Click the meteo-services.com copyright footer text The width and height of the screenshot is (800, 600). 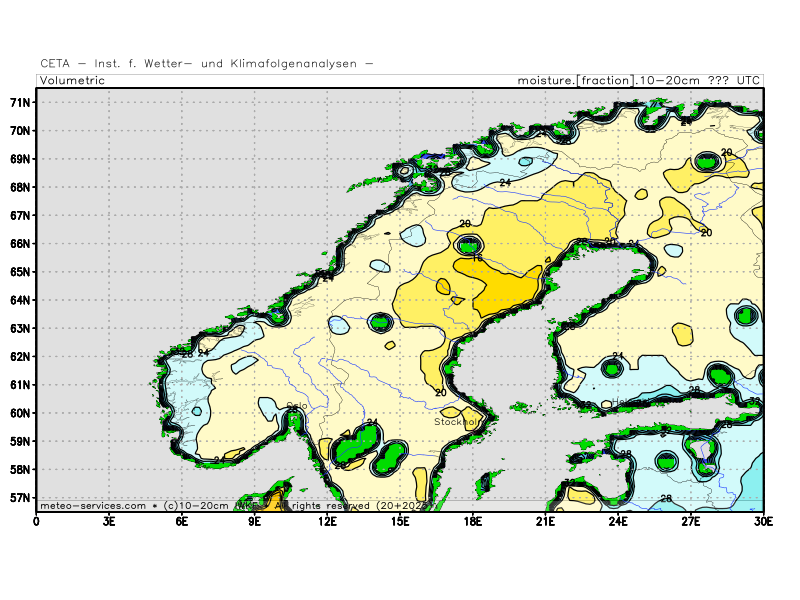(235, 506)
